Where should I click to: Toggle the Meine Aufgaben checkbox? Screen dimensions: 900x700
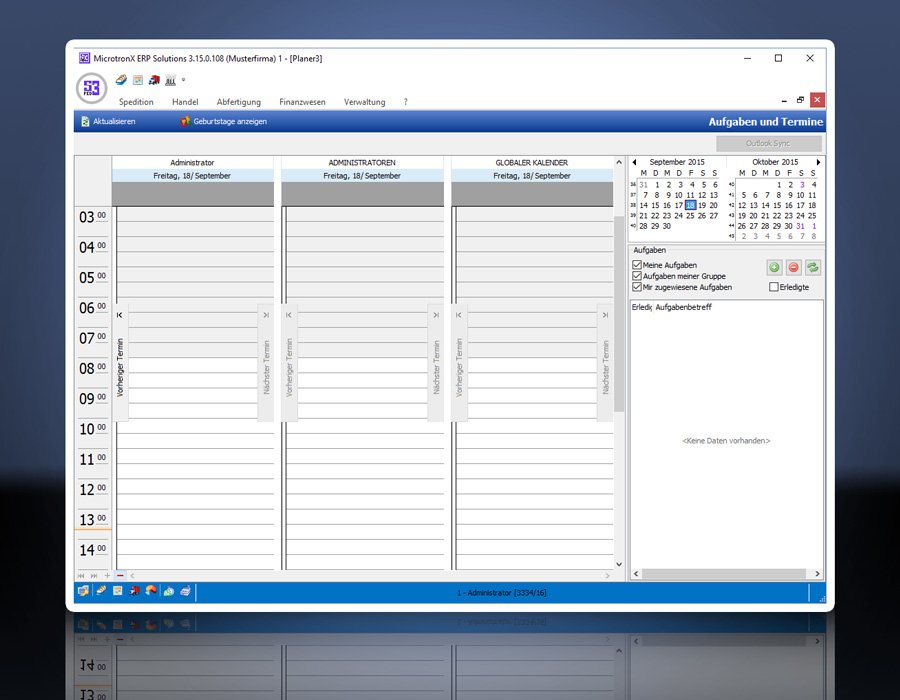tap(637, 265)
